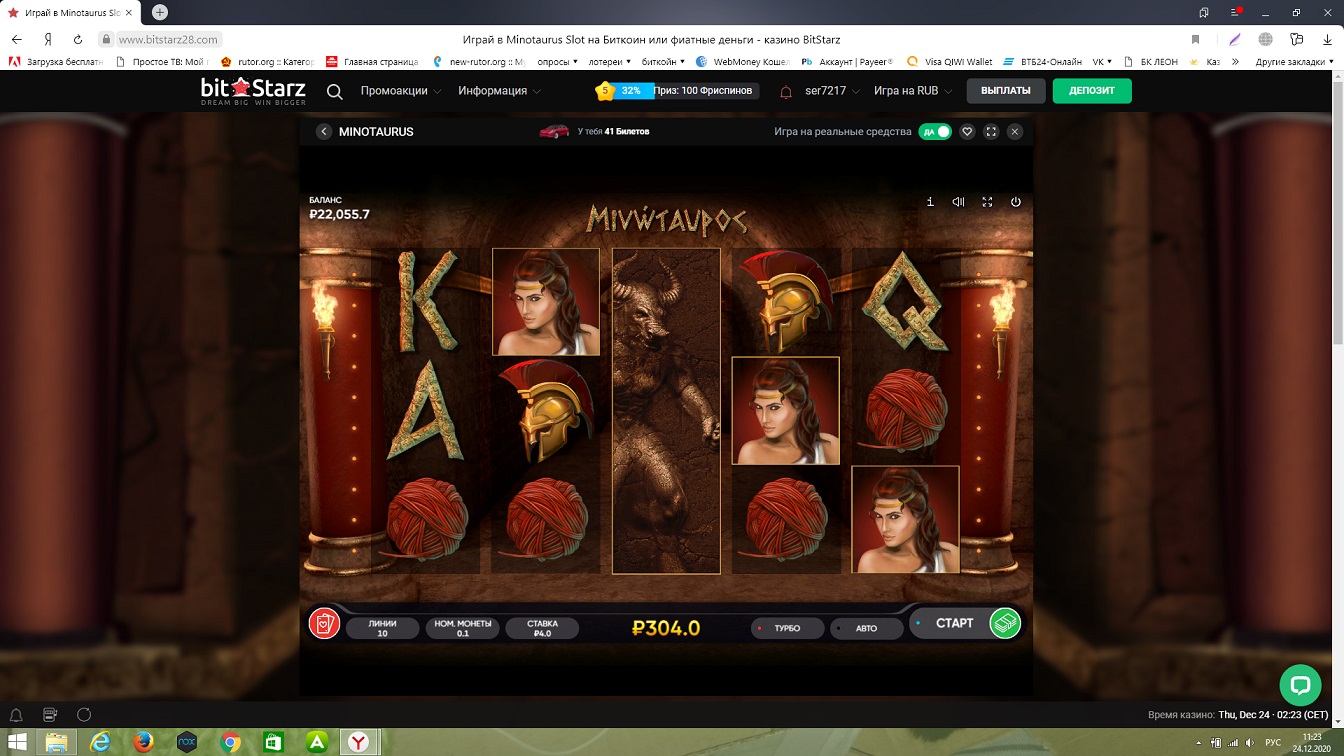Screen dimensions: 1344x756
Task: Toggle real money play switch
Action: point(935,132)
